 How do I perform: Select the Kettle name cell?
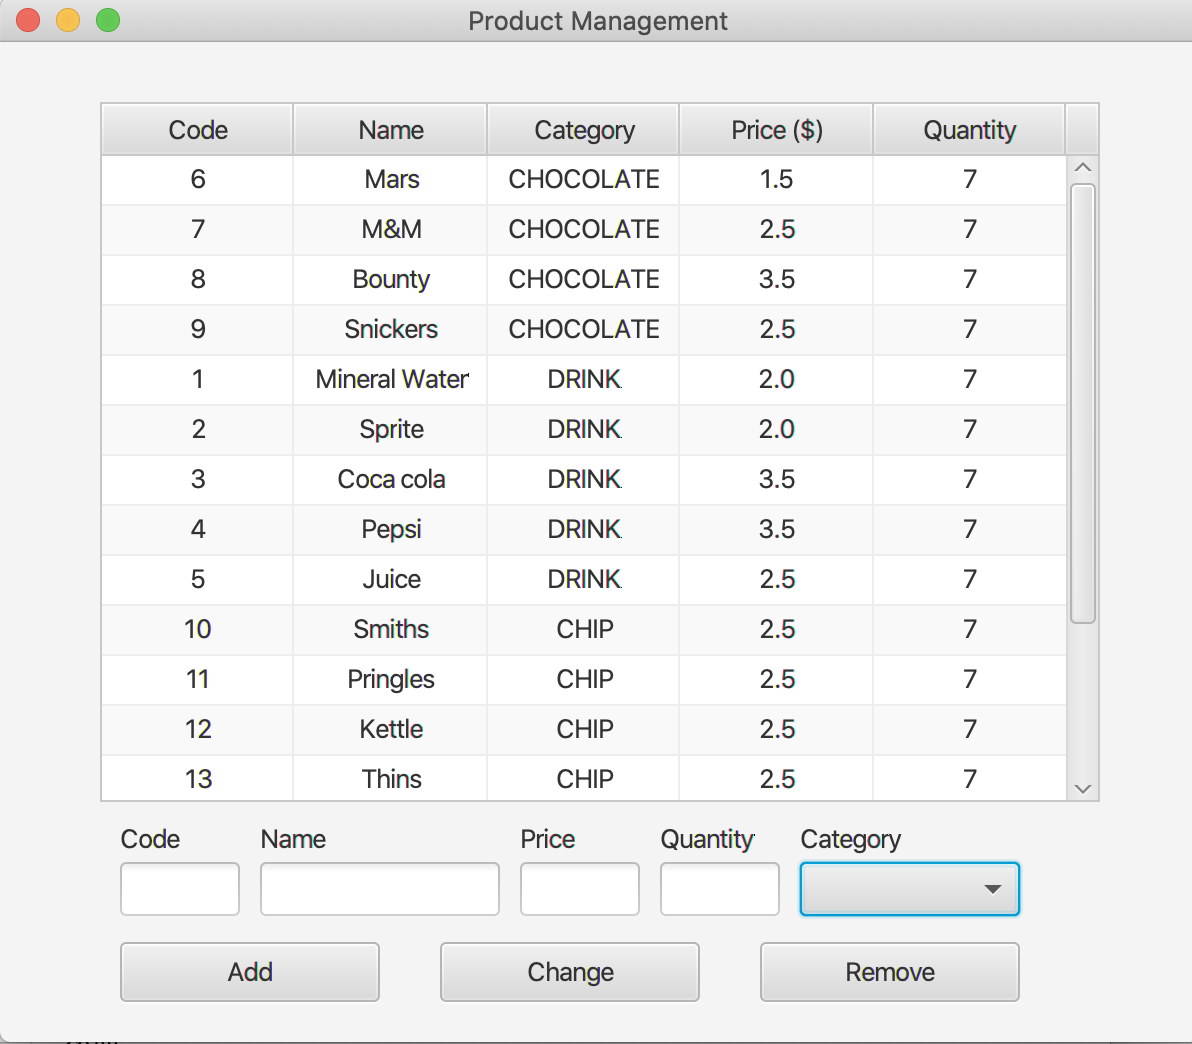391,729
